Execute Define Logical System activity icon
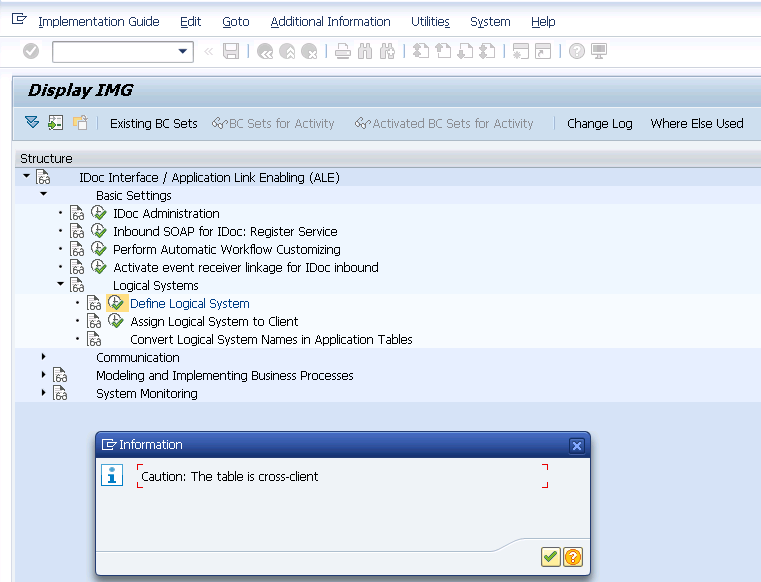 click(x=116, y=302)
